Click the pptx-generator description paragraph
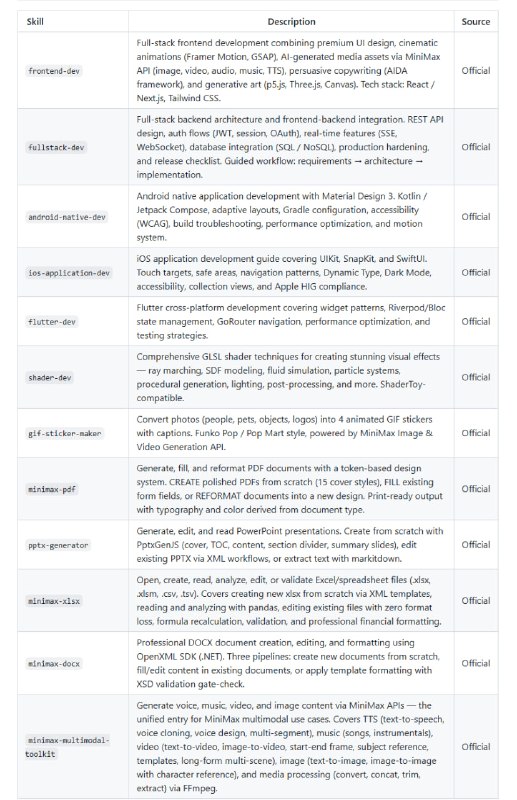 pos(289,544)
